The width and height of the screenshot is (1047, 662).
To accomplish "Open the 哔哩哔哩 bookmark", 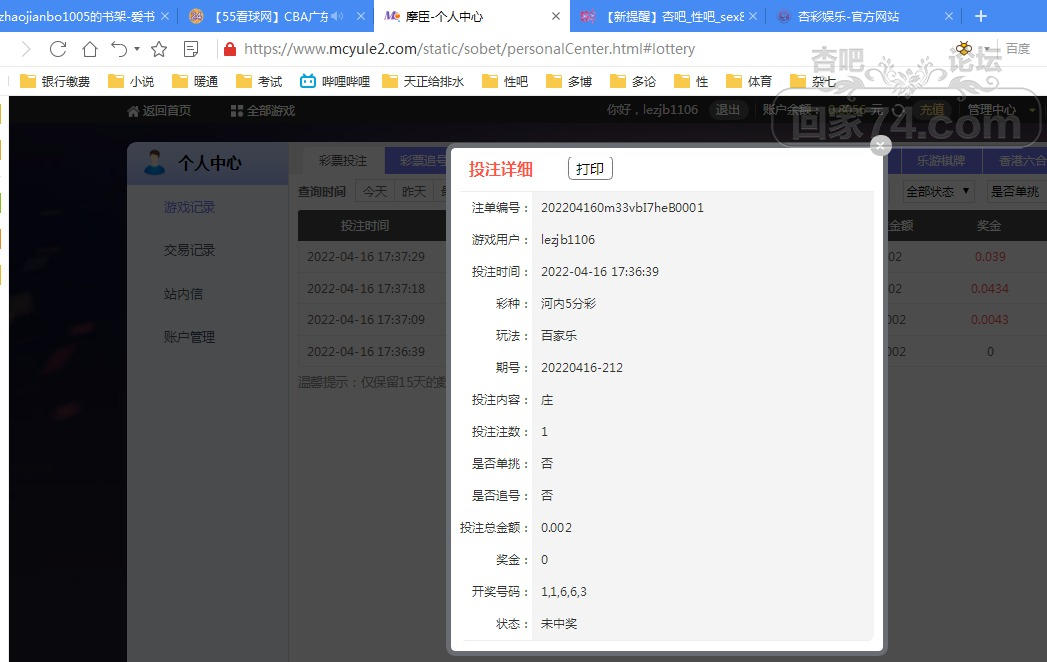I will pos(335,81).
